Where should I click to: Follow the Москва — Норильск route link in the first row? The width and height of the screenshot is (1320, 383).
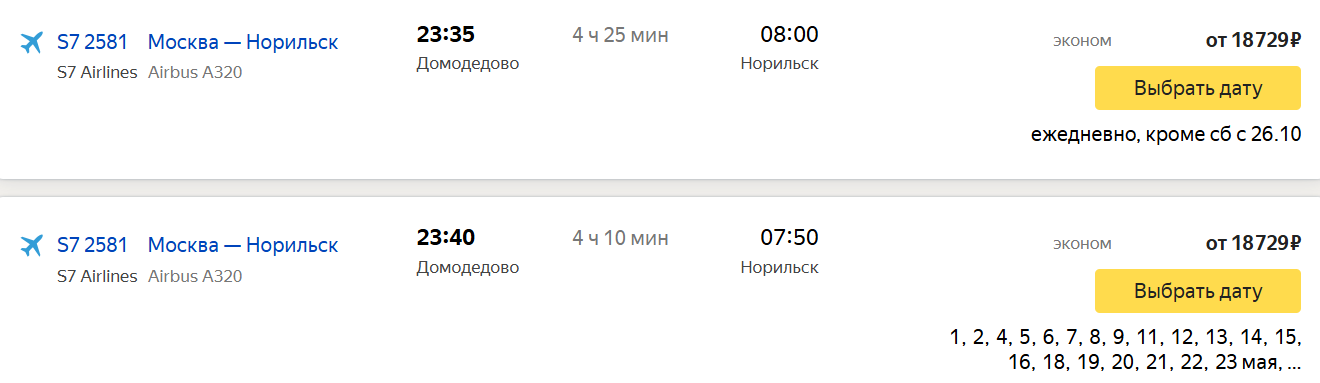coord(243,42)
